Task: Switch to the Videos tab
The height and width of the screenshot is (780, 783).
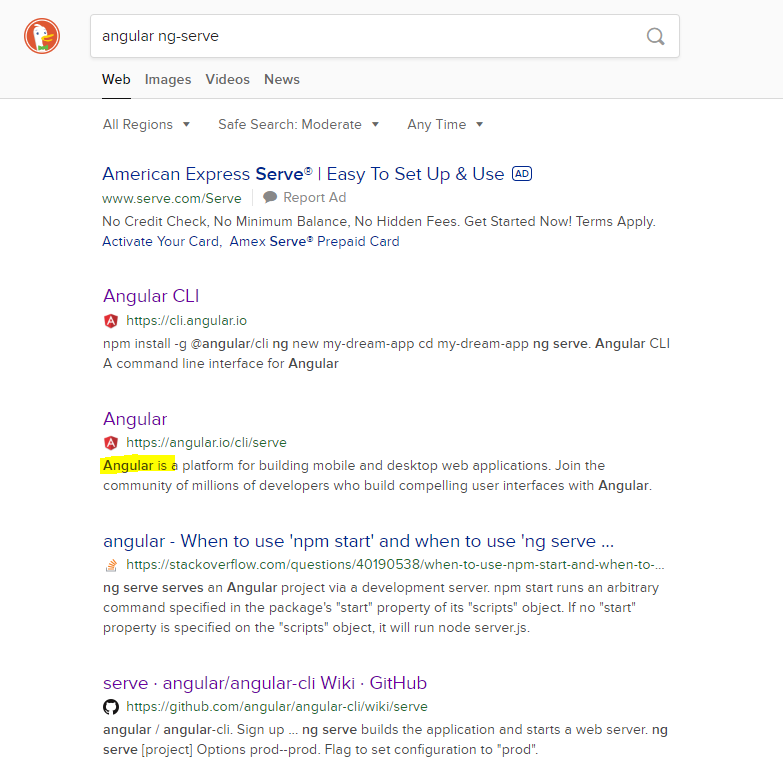Action: 227,79
